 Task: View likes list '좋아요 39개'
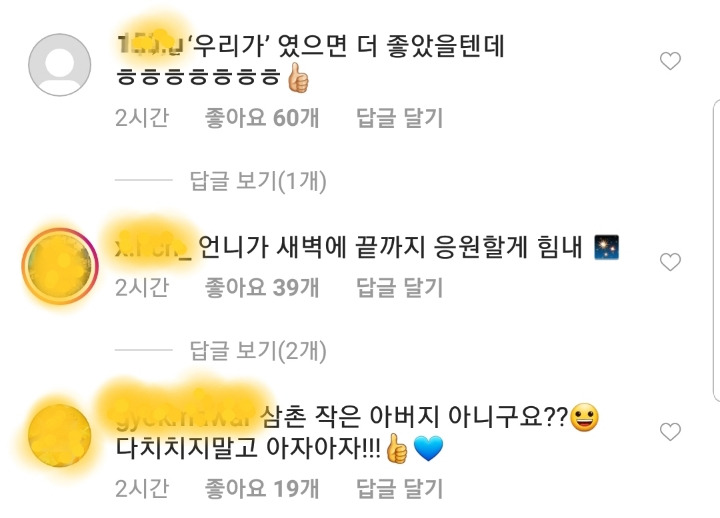point(262,288)
